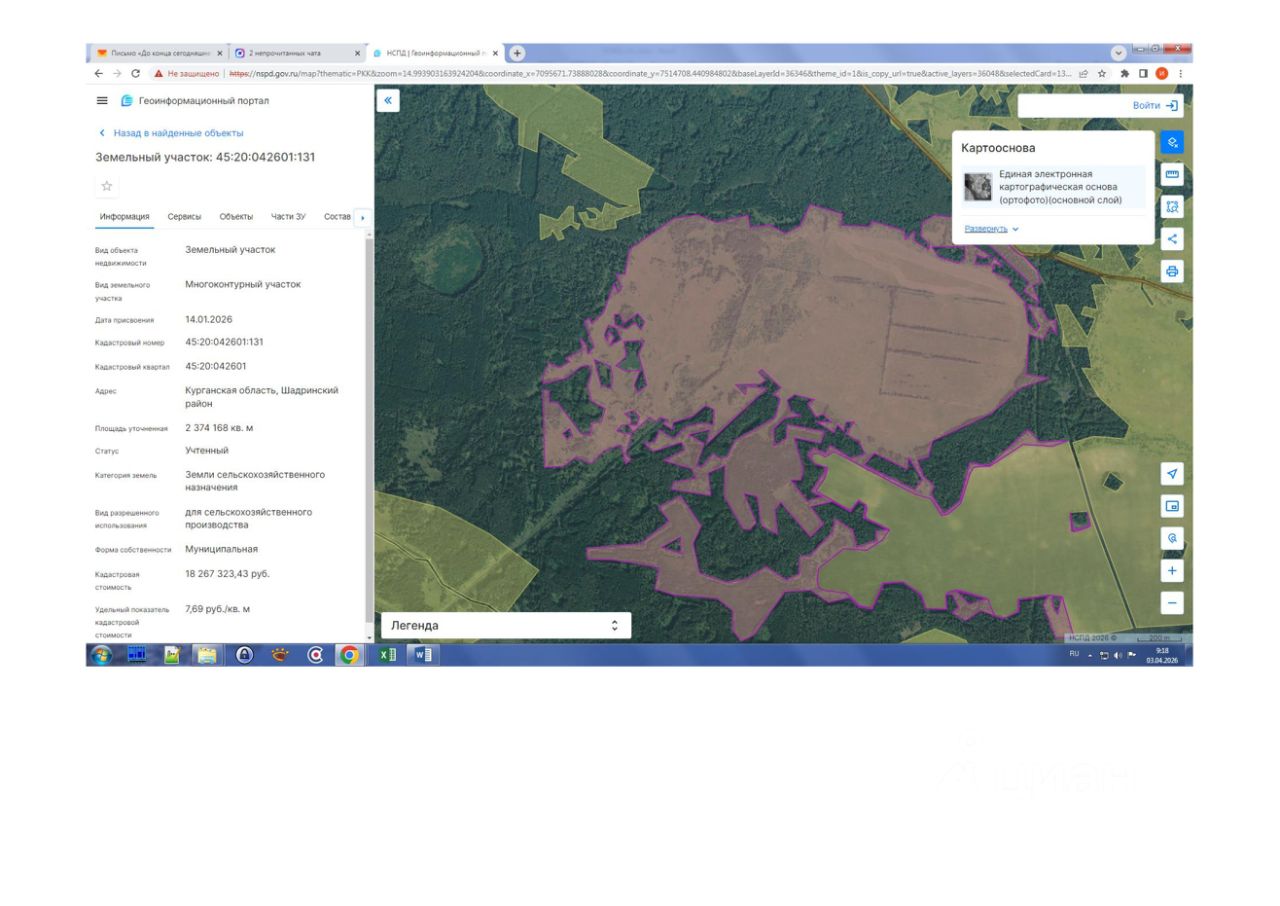This screenshot has height=906, width=1280.
Task: Click the map rotation reset icon
Action: (1173, 538)
